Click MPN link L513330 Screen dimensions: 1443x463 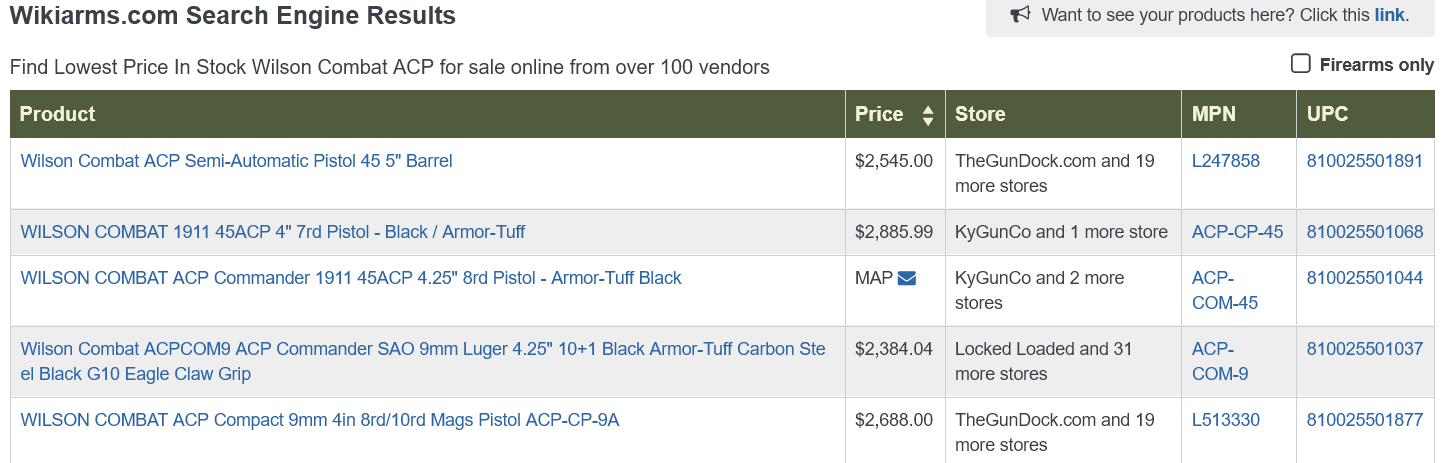[x=1225, y=420]
